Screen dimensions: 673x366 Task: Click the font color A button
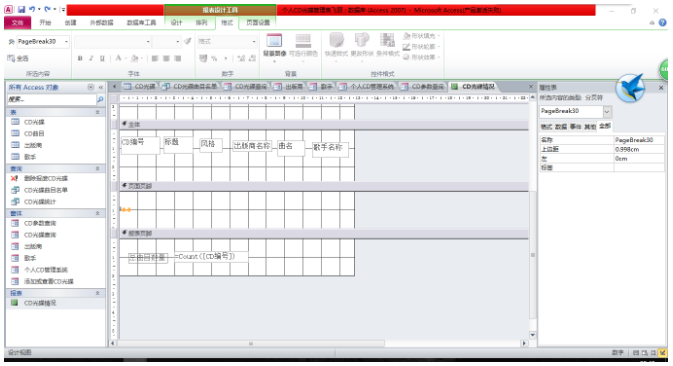(x=118, y=58)
